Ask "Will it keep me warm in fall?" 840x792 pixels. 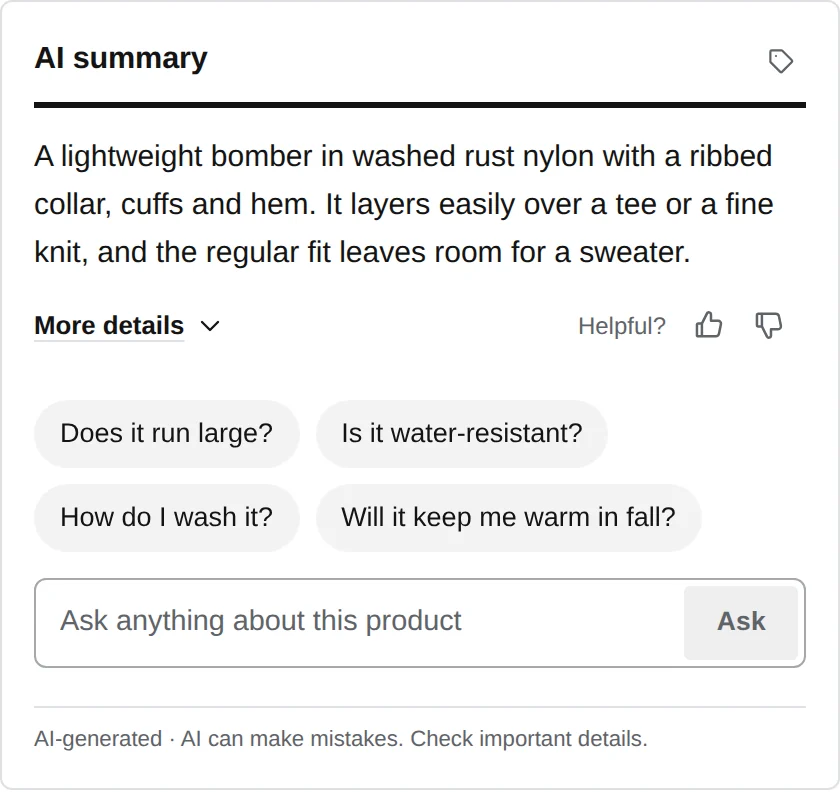pos(508,518)
